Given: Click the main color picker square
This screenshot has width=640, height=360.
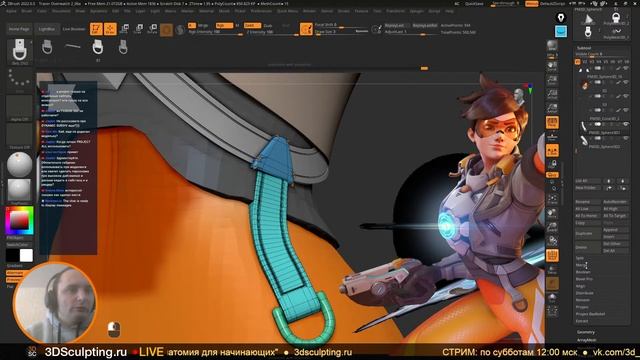Looking at the screenshot, I should (x=19, y=220).
